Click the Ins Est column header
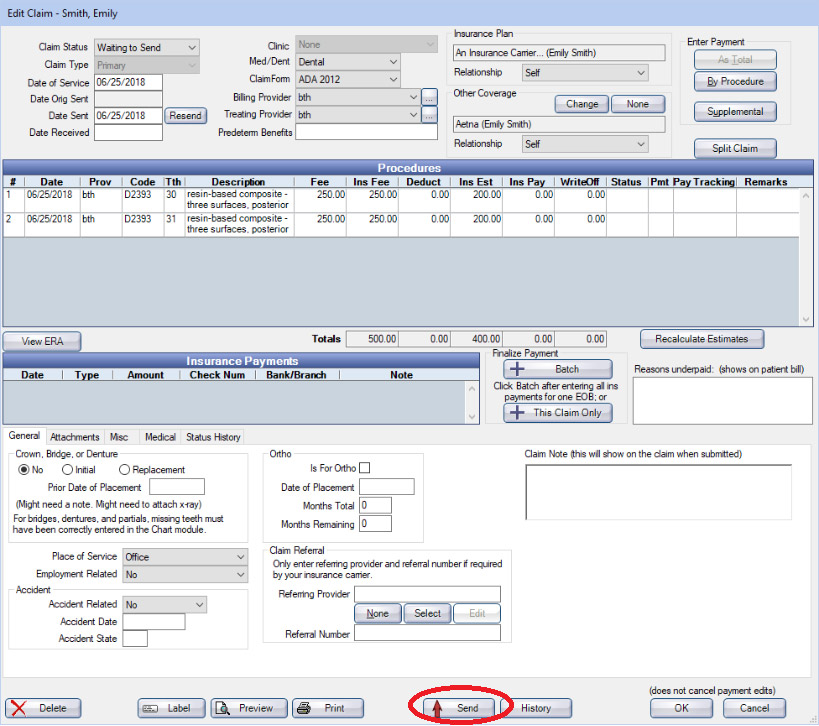 pyautogui.click(x=476, y=182)
